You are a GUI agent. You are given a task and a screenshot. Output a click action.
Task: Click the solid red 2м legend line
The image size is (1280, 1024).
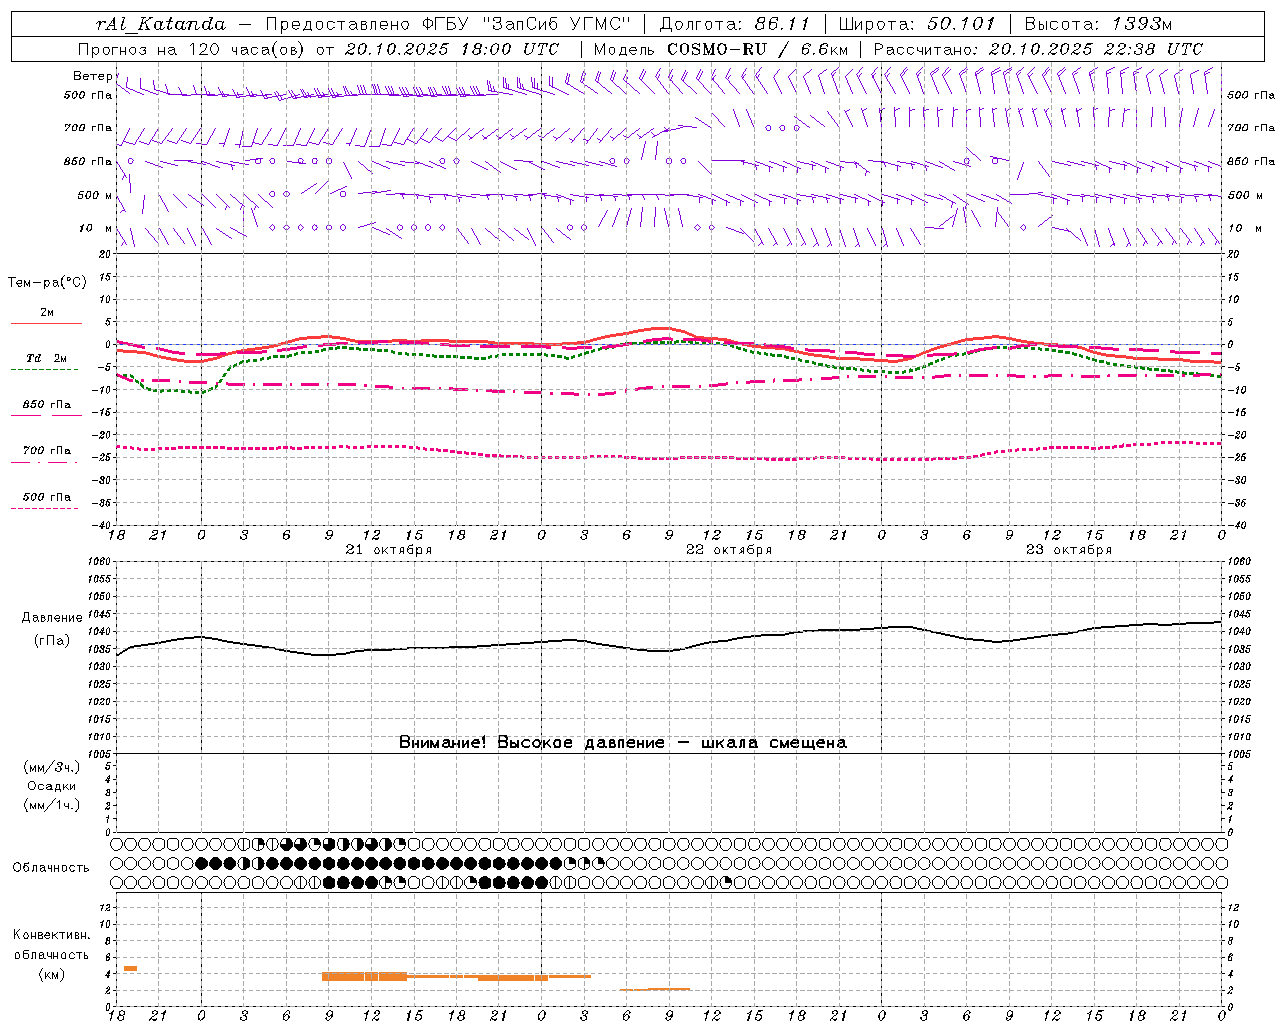click(x=46, y=323)
